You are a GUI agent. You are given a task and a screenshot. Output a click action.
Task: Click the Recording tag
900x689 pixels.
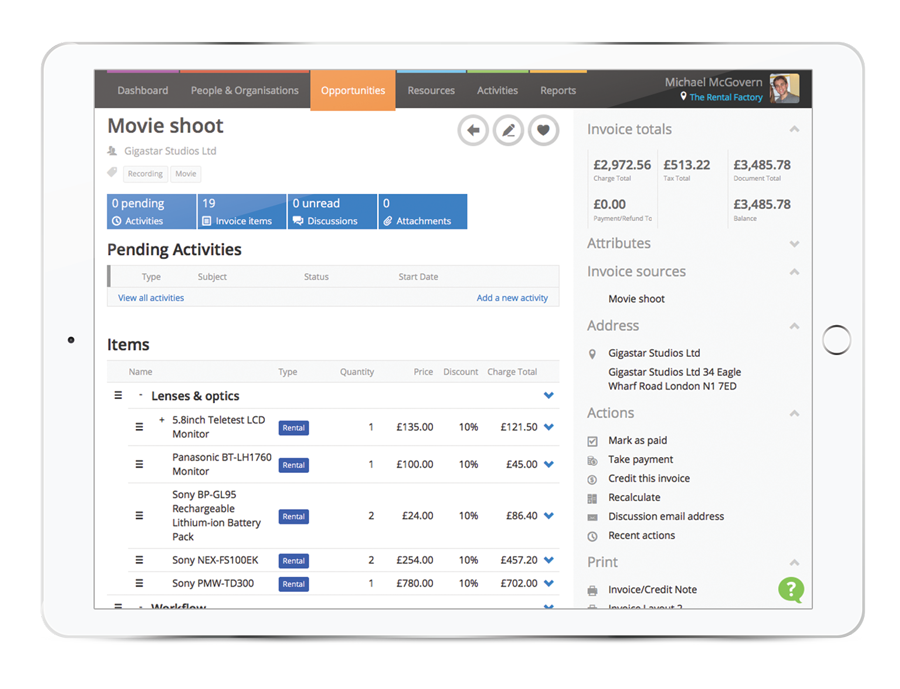click(x=145, y=173)
